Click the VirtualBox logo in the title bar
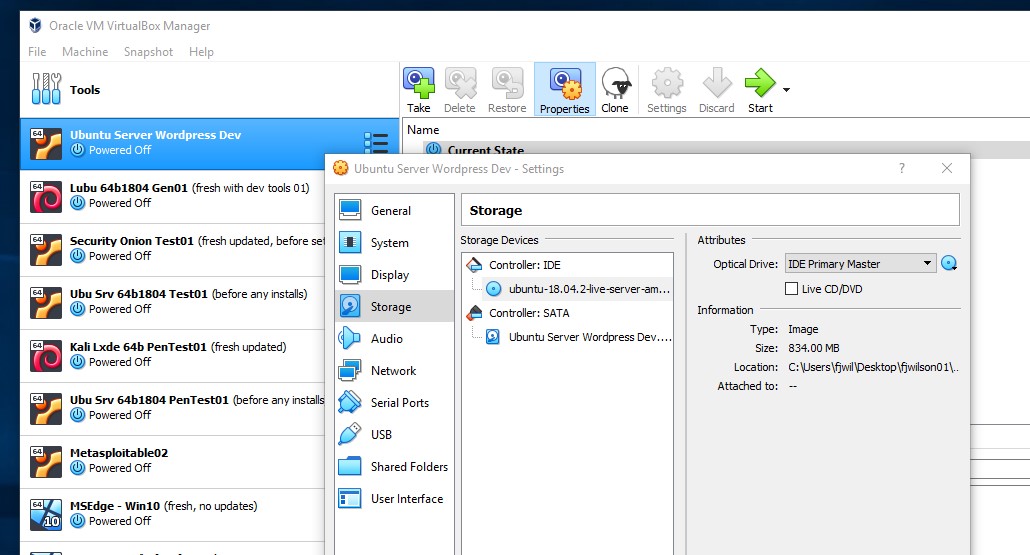 [x=35, y=25]
